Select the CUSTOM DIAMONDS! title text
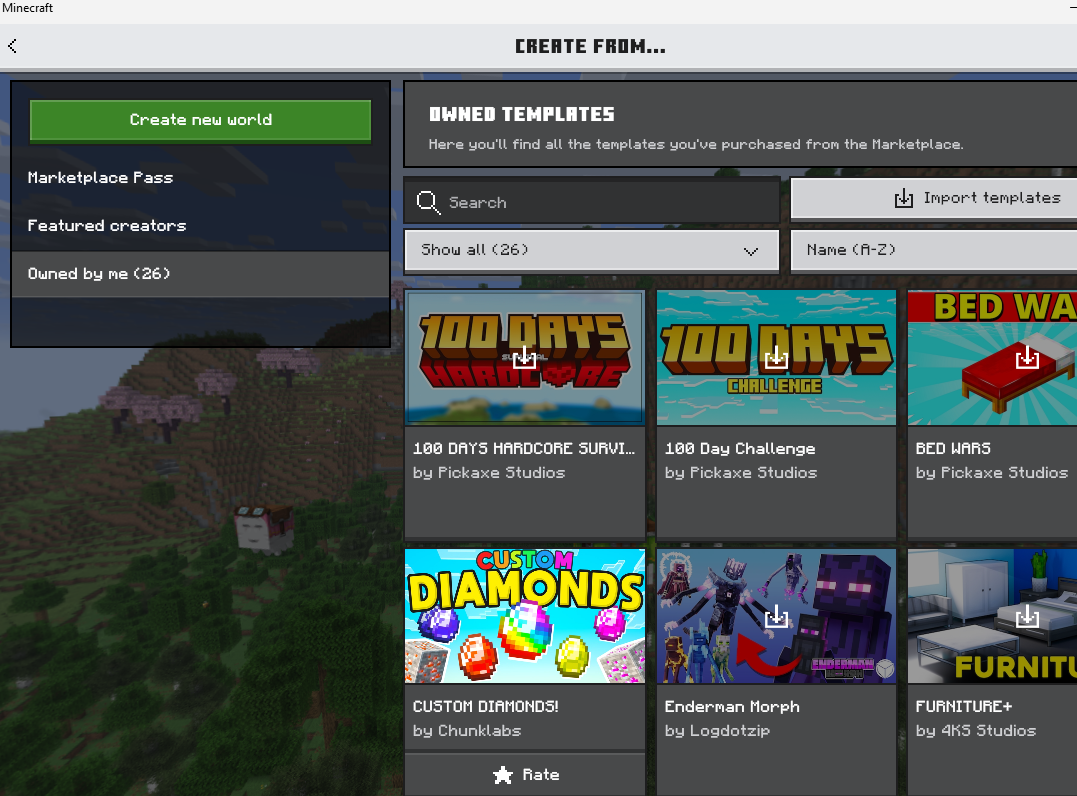 486,707
